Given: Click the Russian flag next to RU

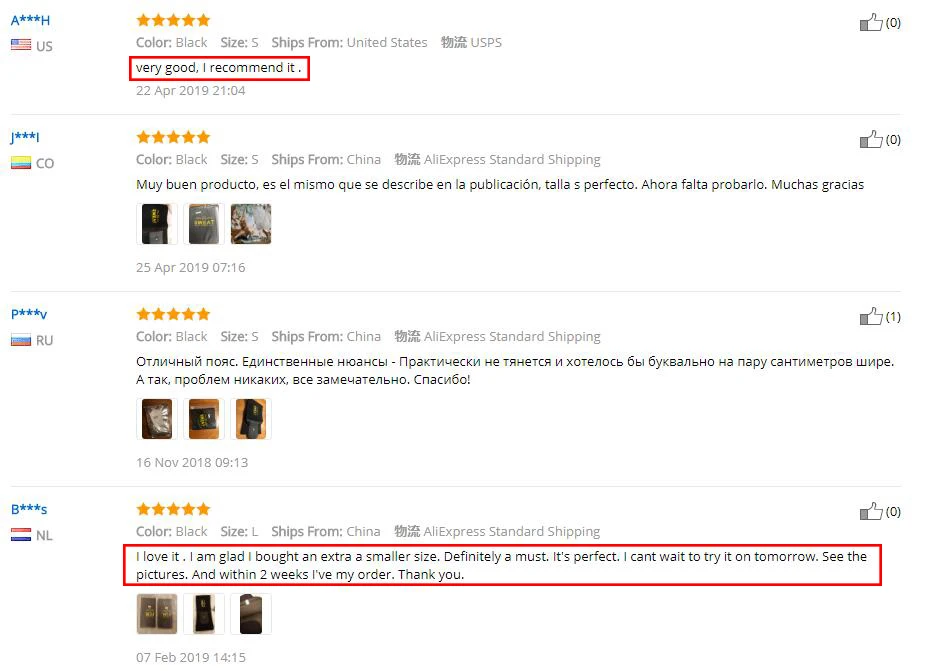Looking at the screenshot, I should tap(21, 340).
